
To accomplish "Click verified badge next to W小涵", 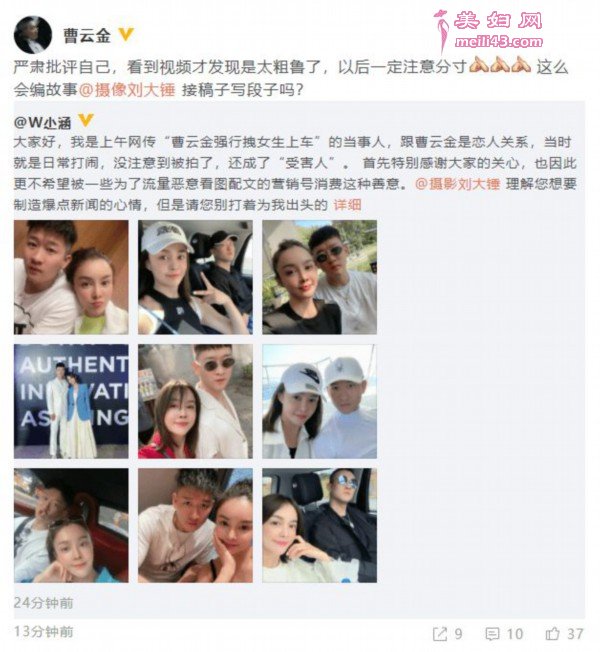I will pos(86,121).
